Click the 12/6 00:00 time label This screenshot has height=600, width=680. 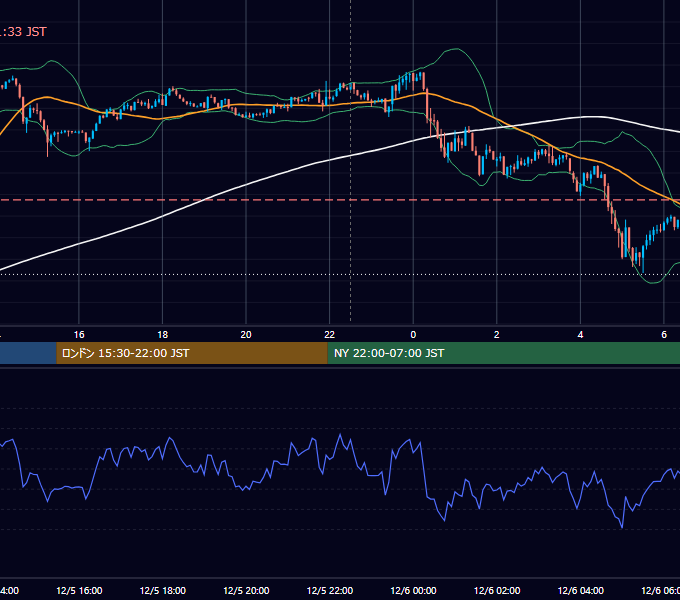click(x=413, y=590)
